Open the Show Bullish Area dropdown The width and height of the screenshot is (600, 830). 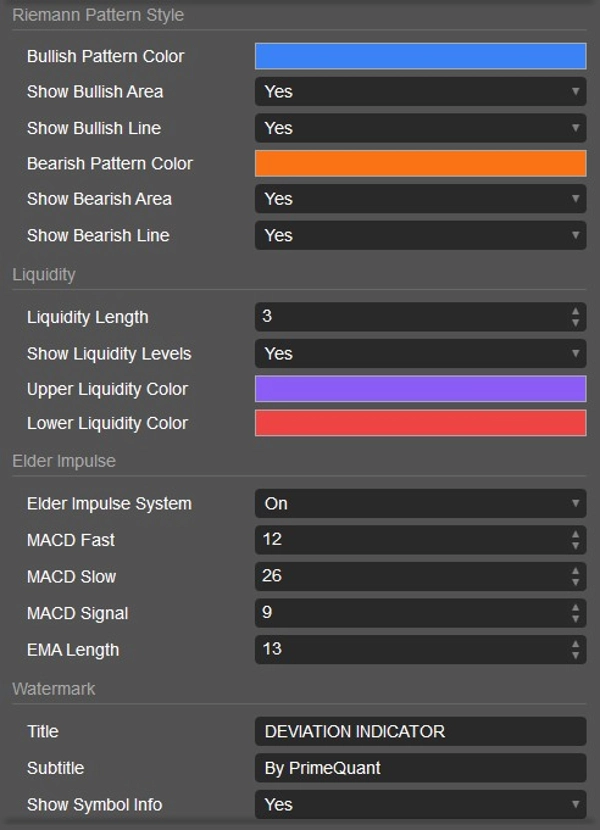[x=420, y=91]
